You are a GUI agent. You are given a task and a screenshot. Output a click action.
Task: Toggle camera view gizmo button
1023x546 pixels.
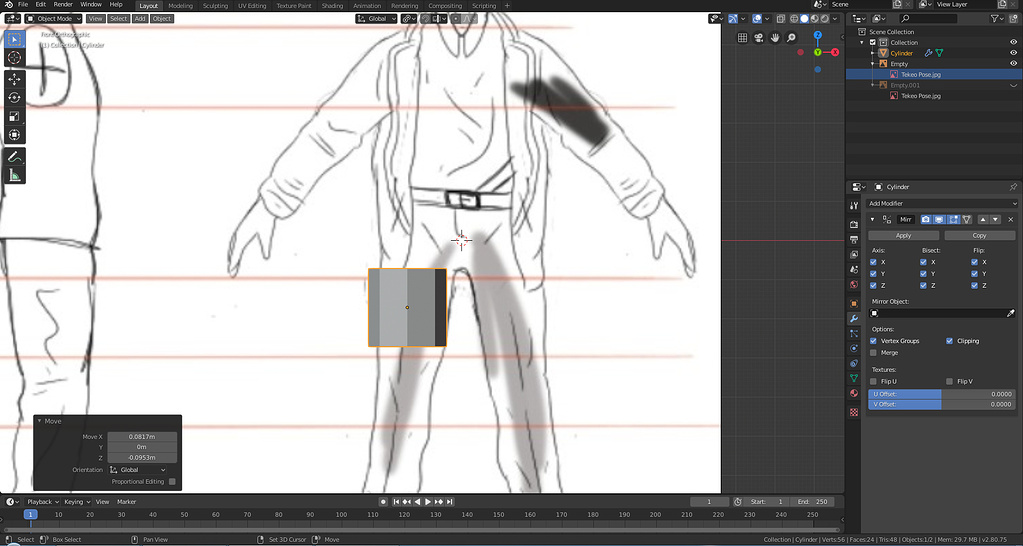(x=759, y=38)
